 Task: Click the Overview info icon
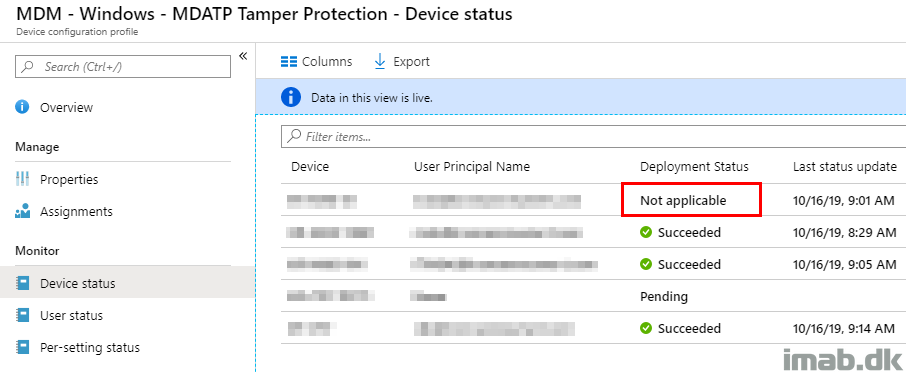(22, 107)
